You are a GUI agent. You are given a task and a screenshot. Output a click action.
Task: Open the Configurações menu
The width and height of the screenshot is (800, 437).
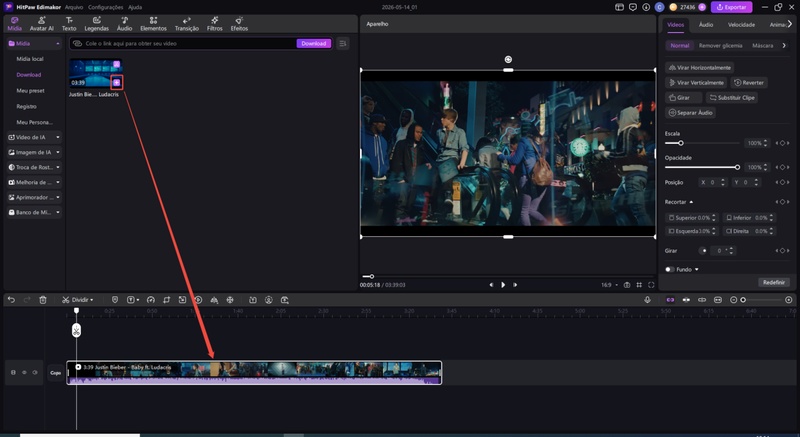coord(105,7)
